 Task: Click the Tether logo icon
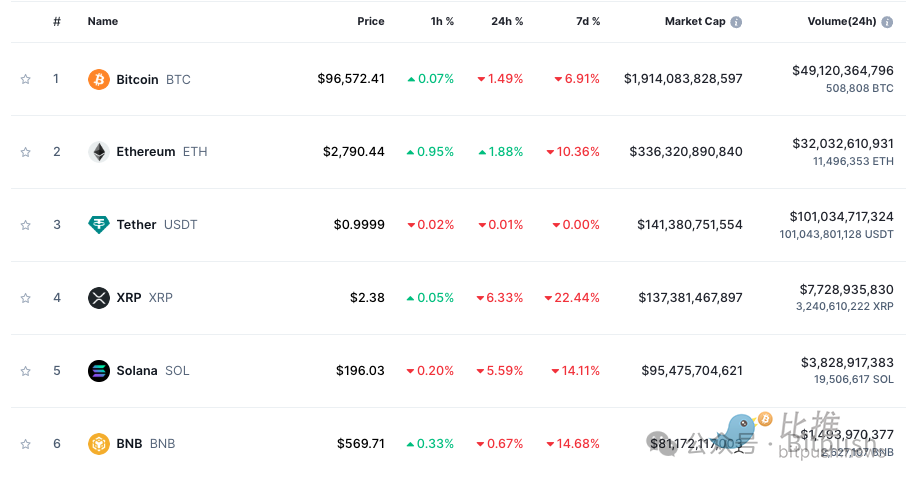[98, 225]
